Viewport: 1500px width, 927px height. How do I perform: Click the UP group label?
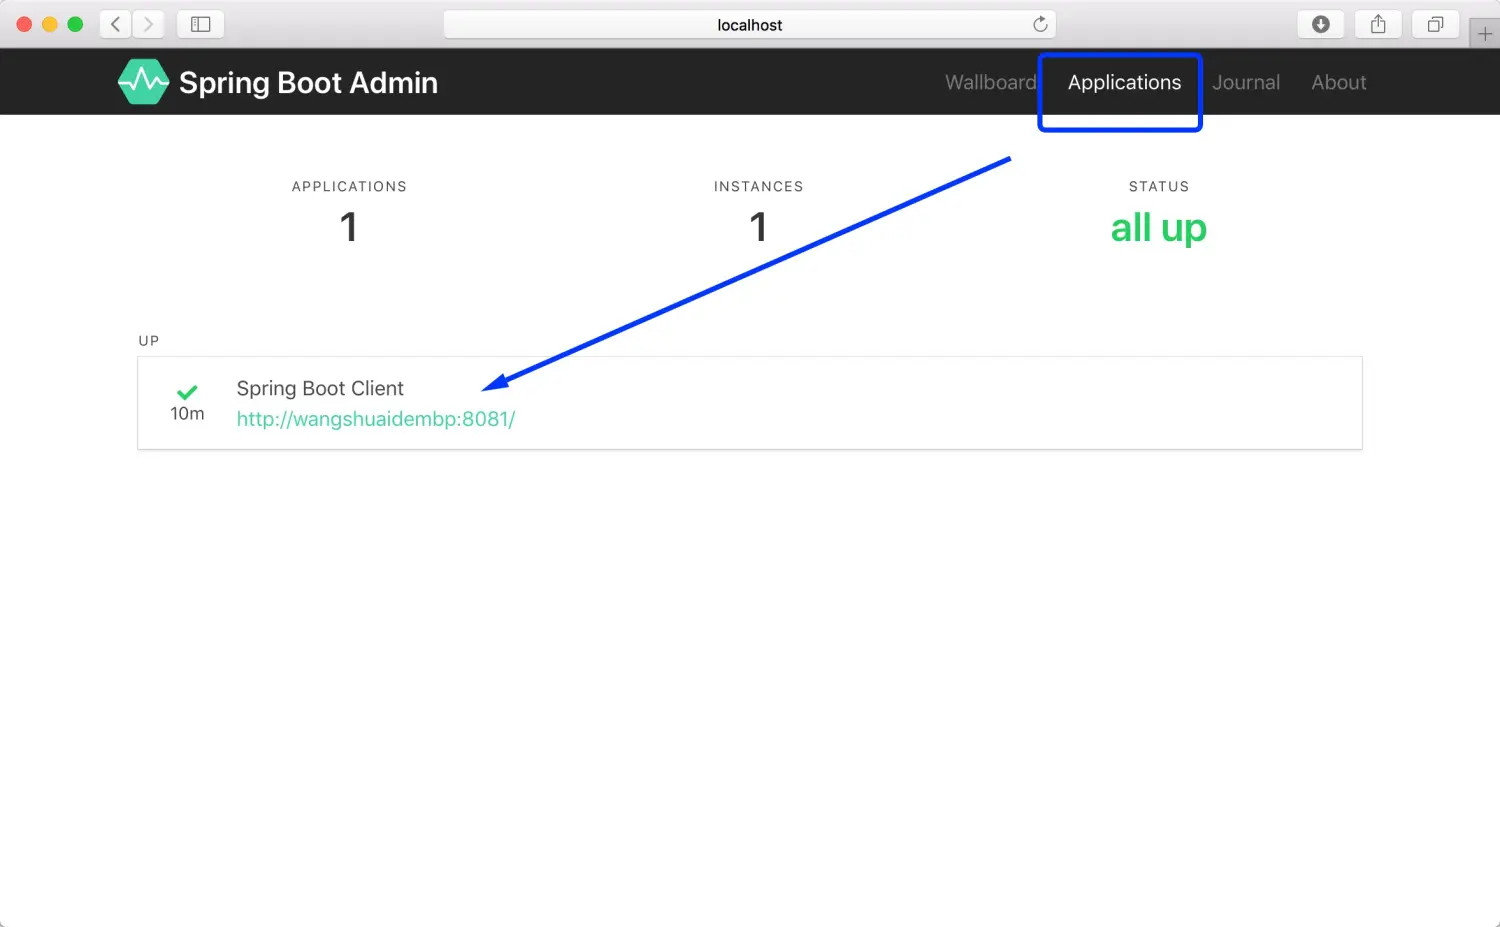point(149,341)
